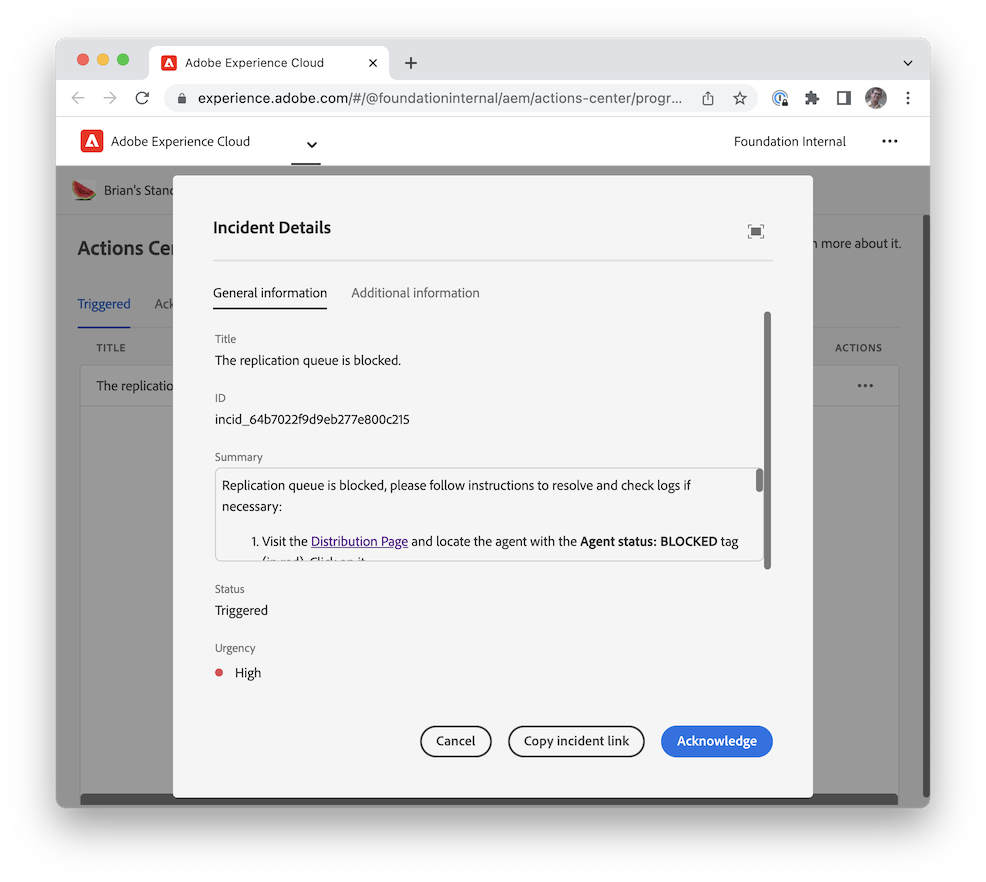
Task: Click the Foundation Internal organization label
Action: (x=789, y=141)
